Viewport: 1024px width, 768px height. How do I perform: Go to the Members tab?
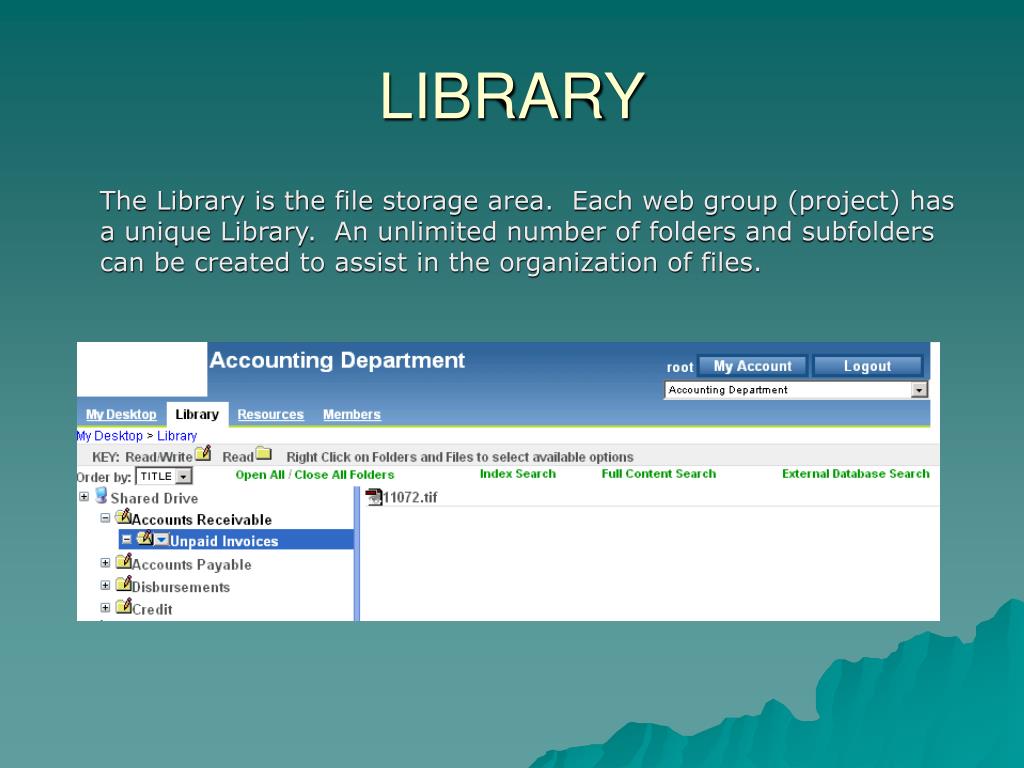351,414
